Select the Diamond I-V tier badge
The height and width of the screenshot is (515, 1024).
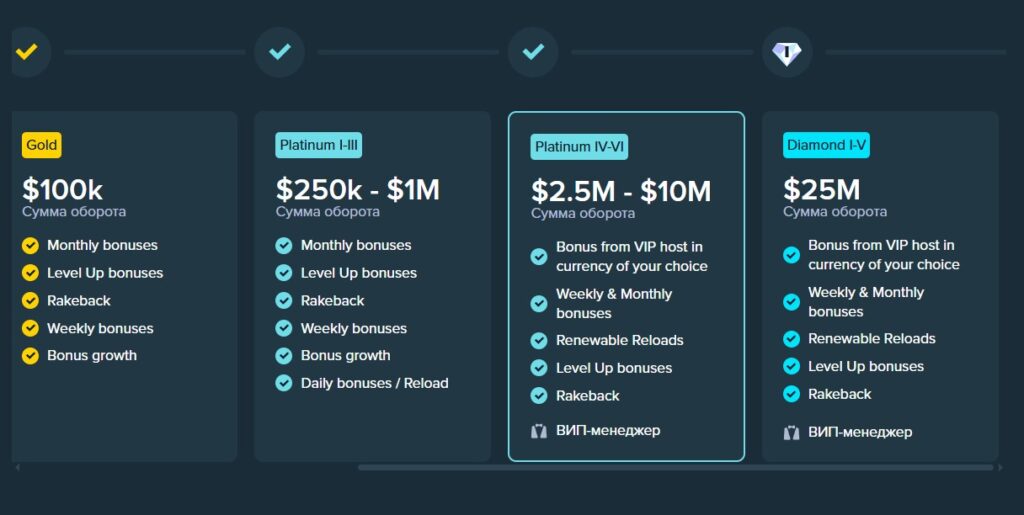click(826, 145)
